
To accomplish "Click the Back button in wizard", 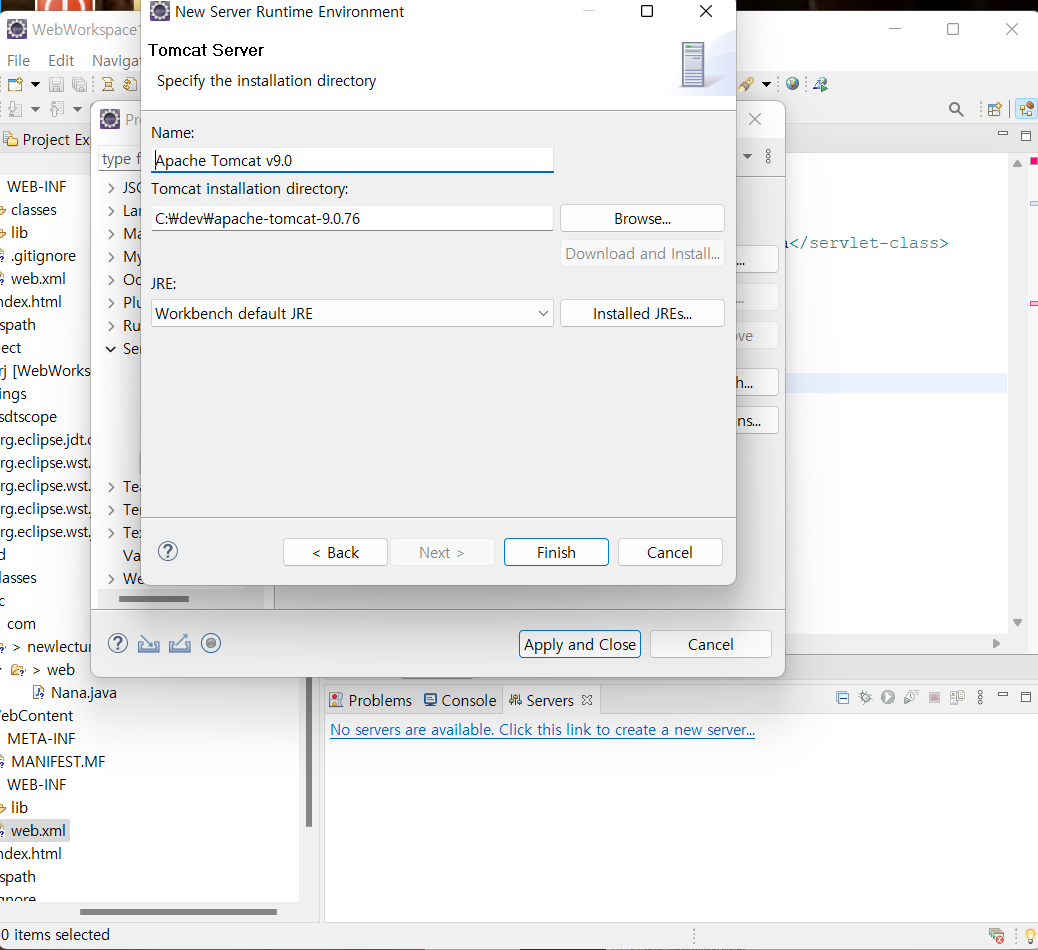I will point(335,552).
